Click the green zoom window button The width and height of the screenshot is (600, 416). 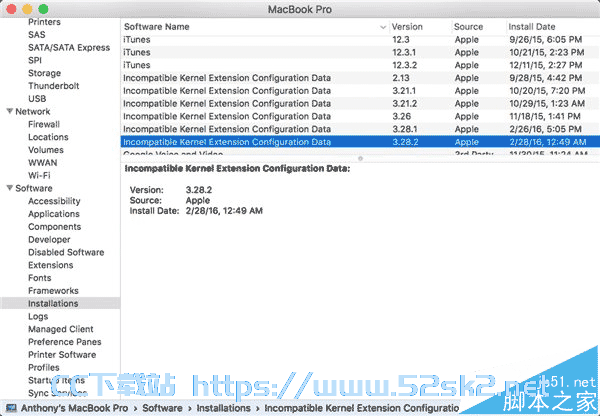(43, 9)
